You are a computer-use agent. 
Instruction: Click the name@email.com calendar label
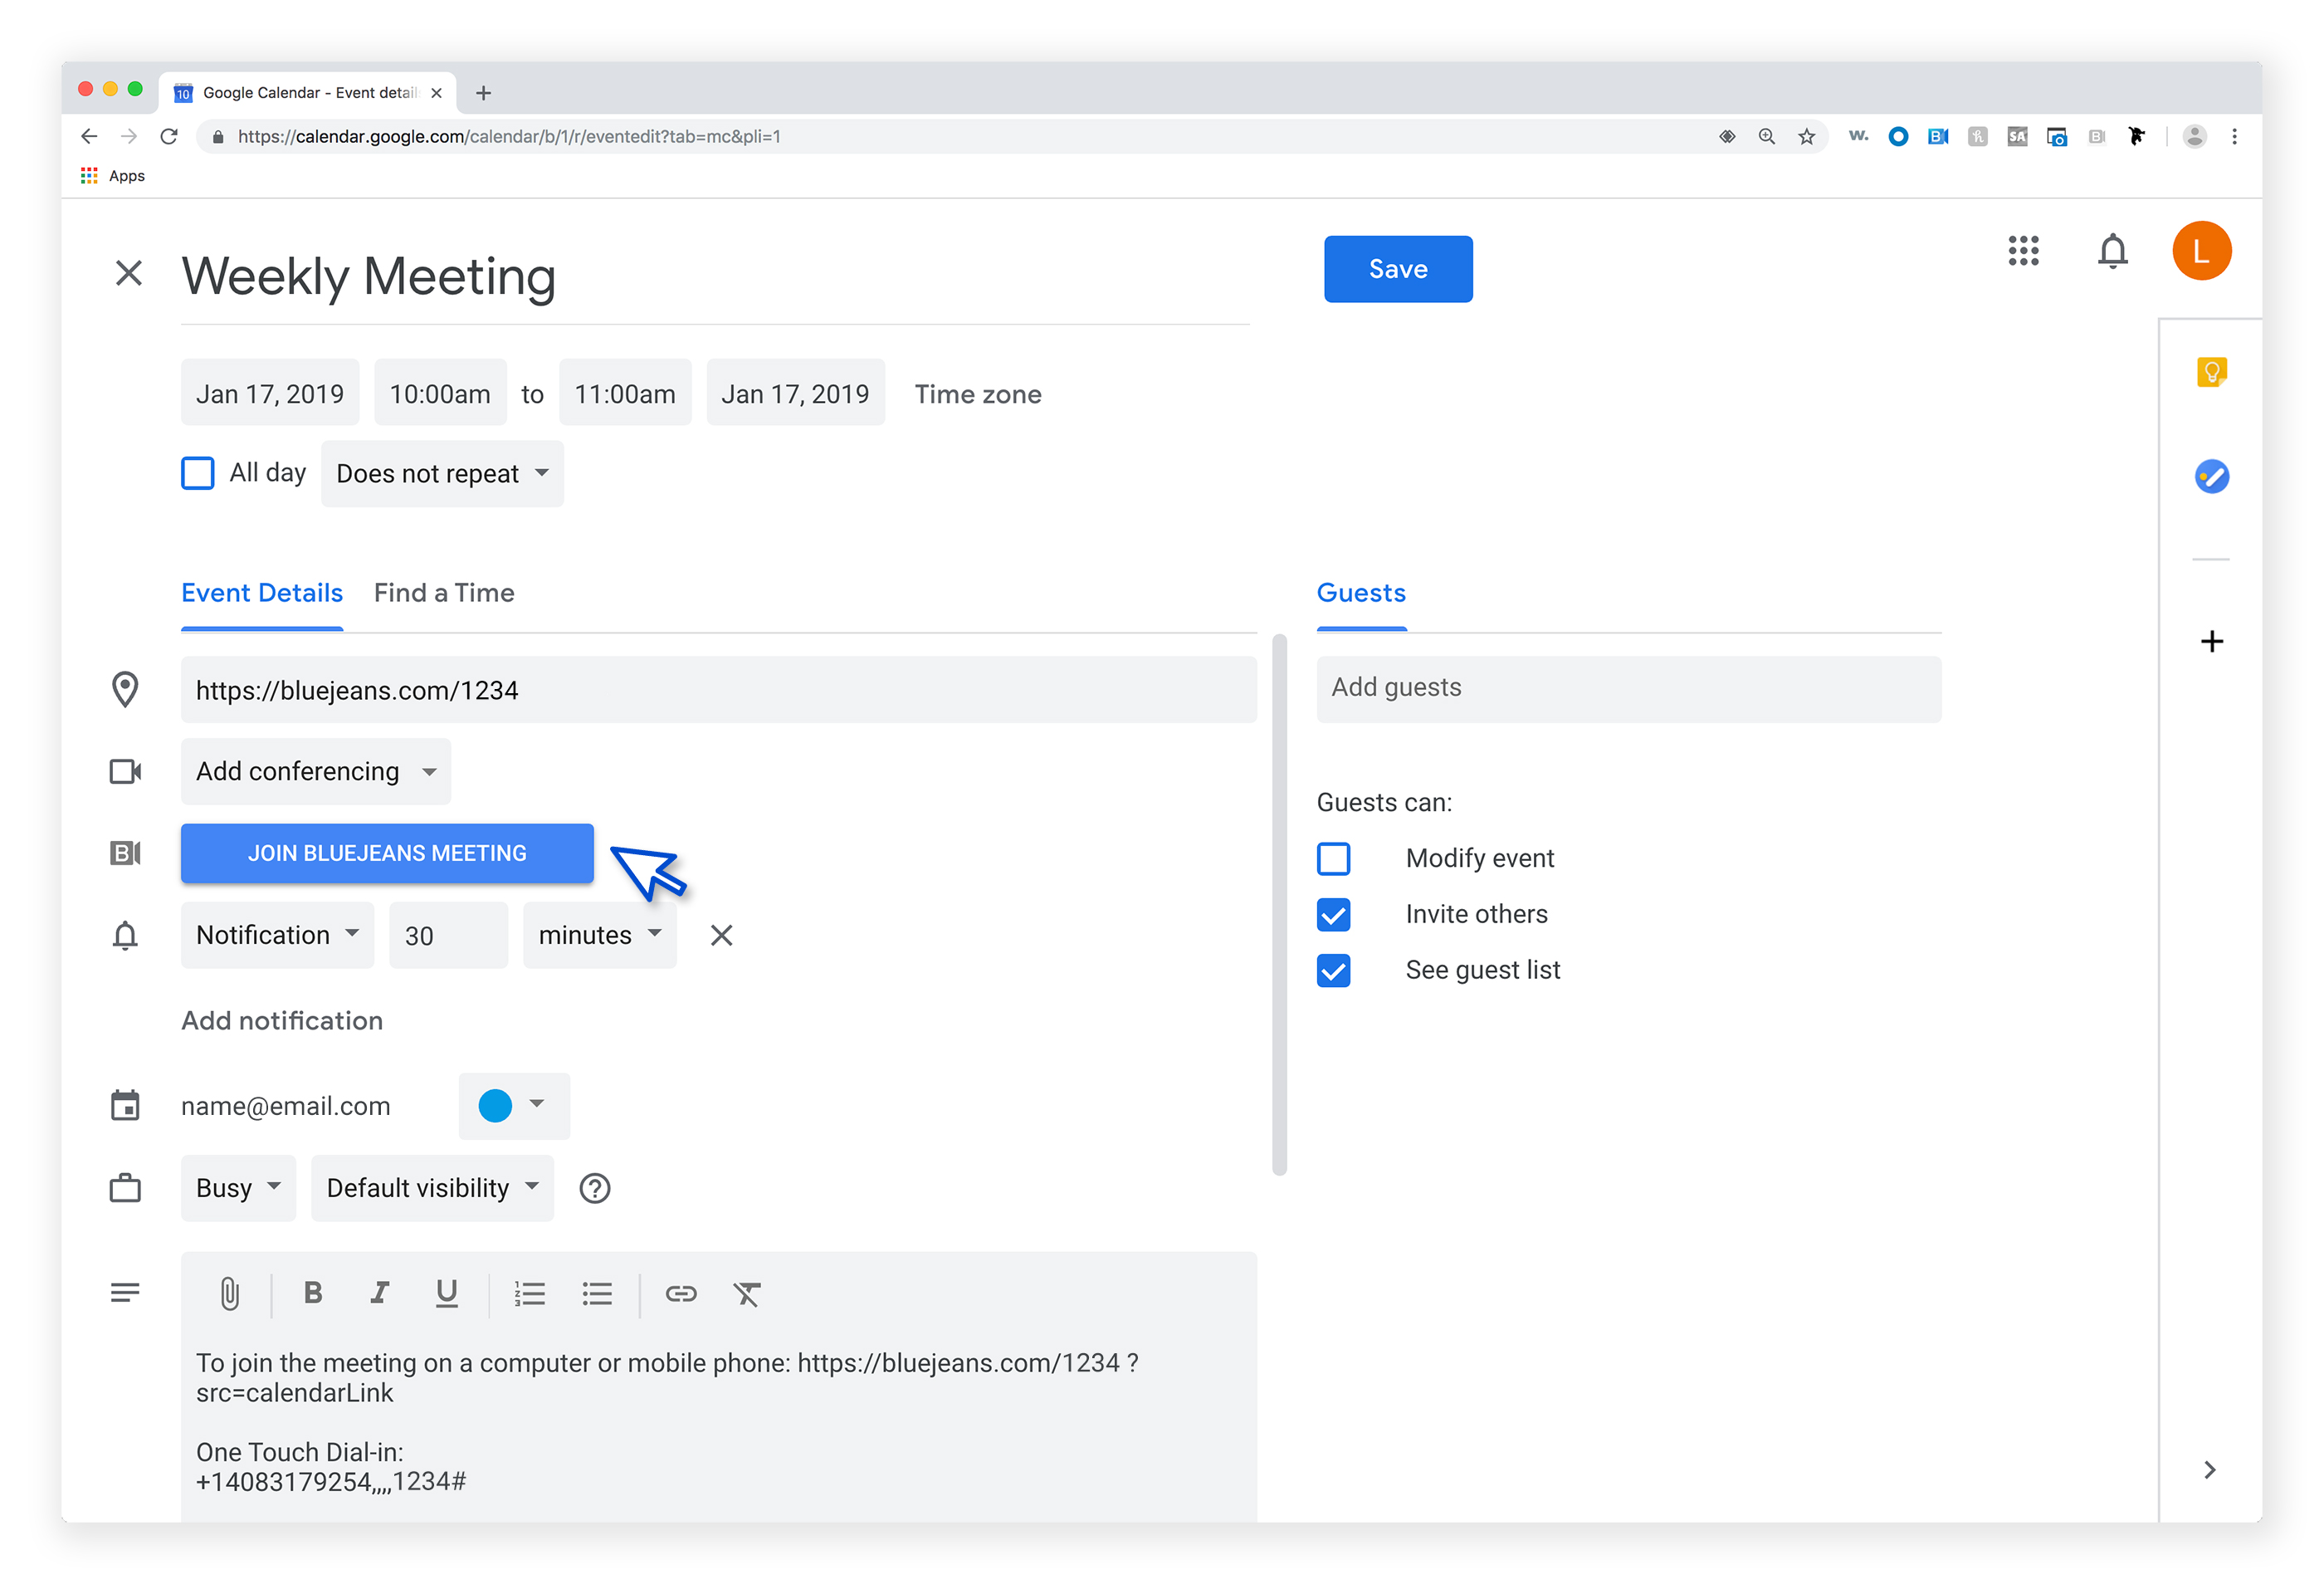tap(285, 1106)
